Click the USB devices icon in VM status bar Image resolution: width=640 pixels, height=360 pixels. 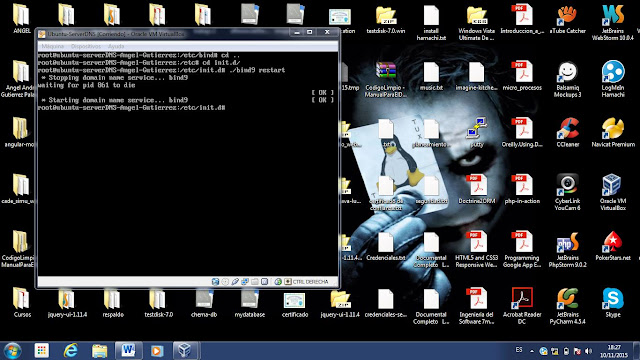[235, 282]
